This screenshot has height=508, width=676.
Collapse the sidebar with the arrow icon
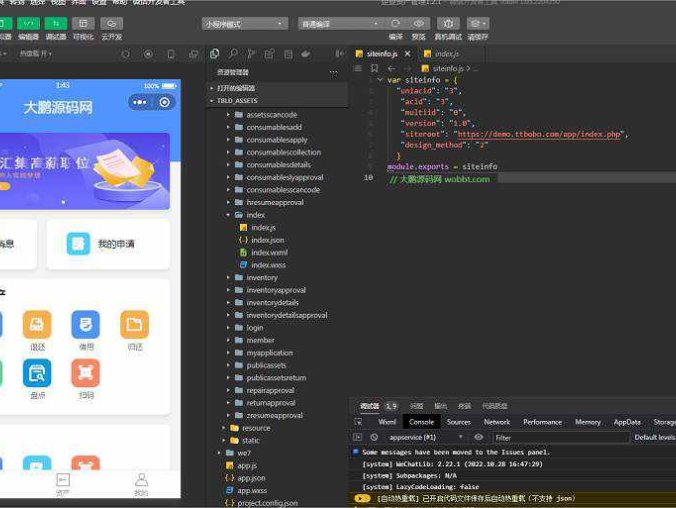[339, 54]
